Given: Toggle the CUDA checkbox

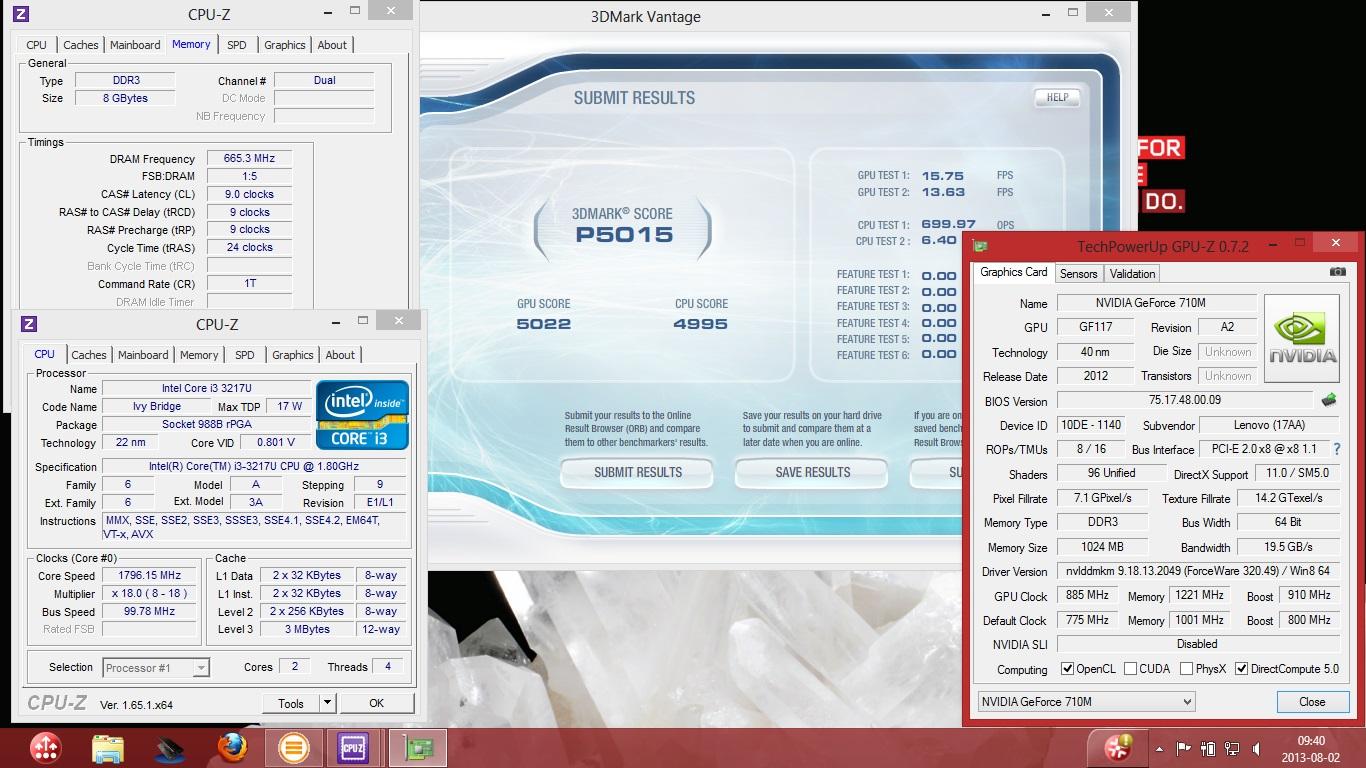Looking at the screenshot, I should [x=1130, y=669].
